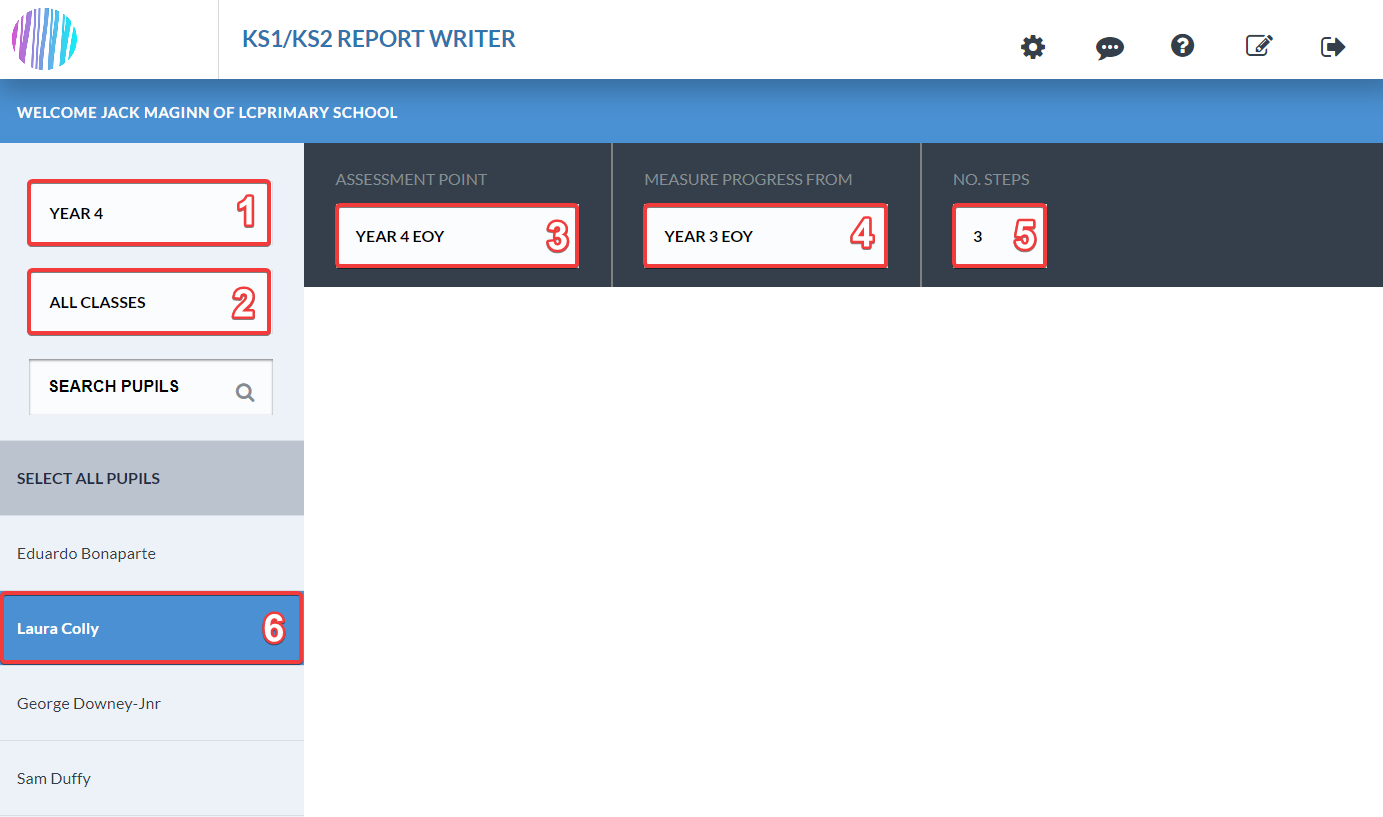Select pupil Eduardo Bonaparte
Image resolution: width=1383 pixels, height=817 pixels.
pos(152,553)
